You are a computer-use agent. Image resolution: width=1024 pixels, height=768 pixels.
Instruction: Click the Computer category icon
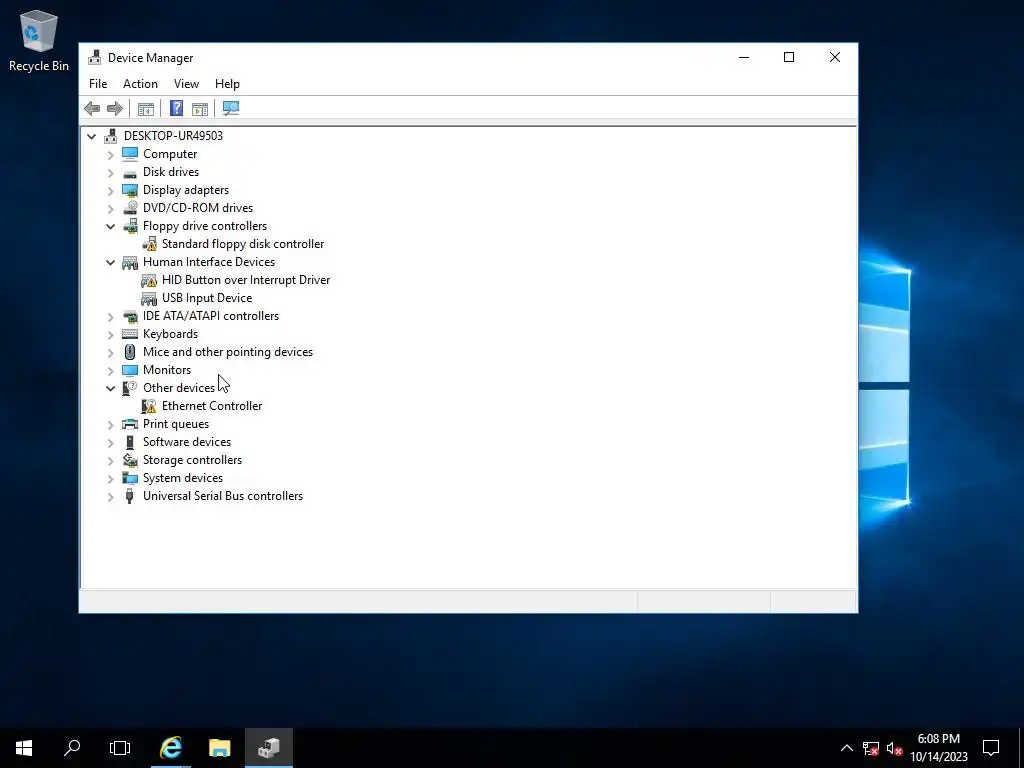click(130, 154)
